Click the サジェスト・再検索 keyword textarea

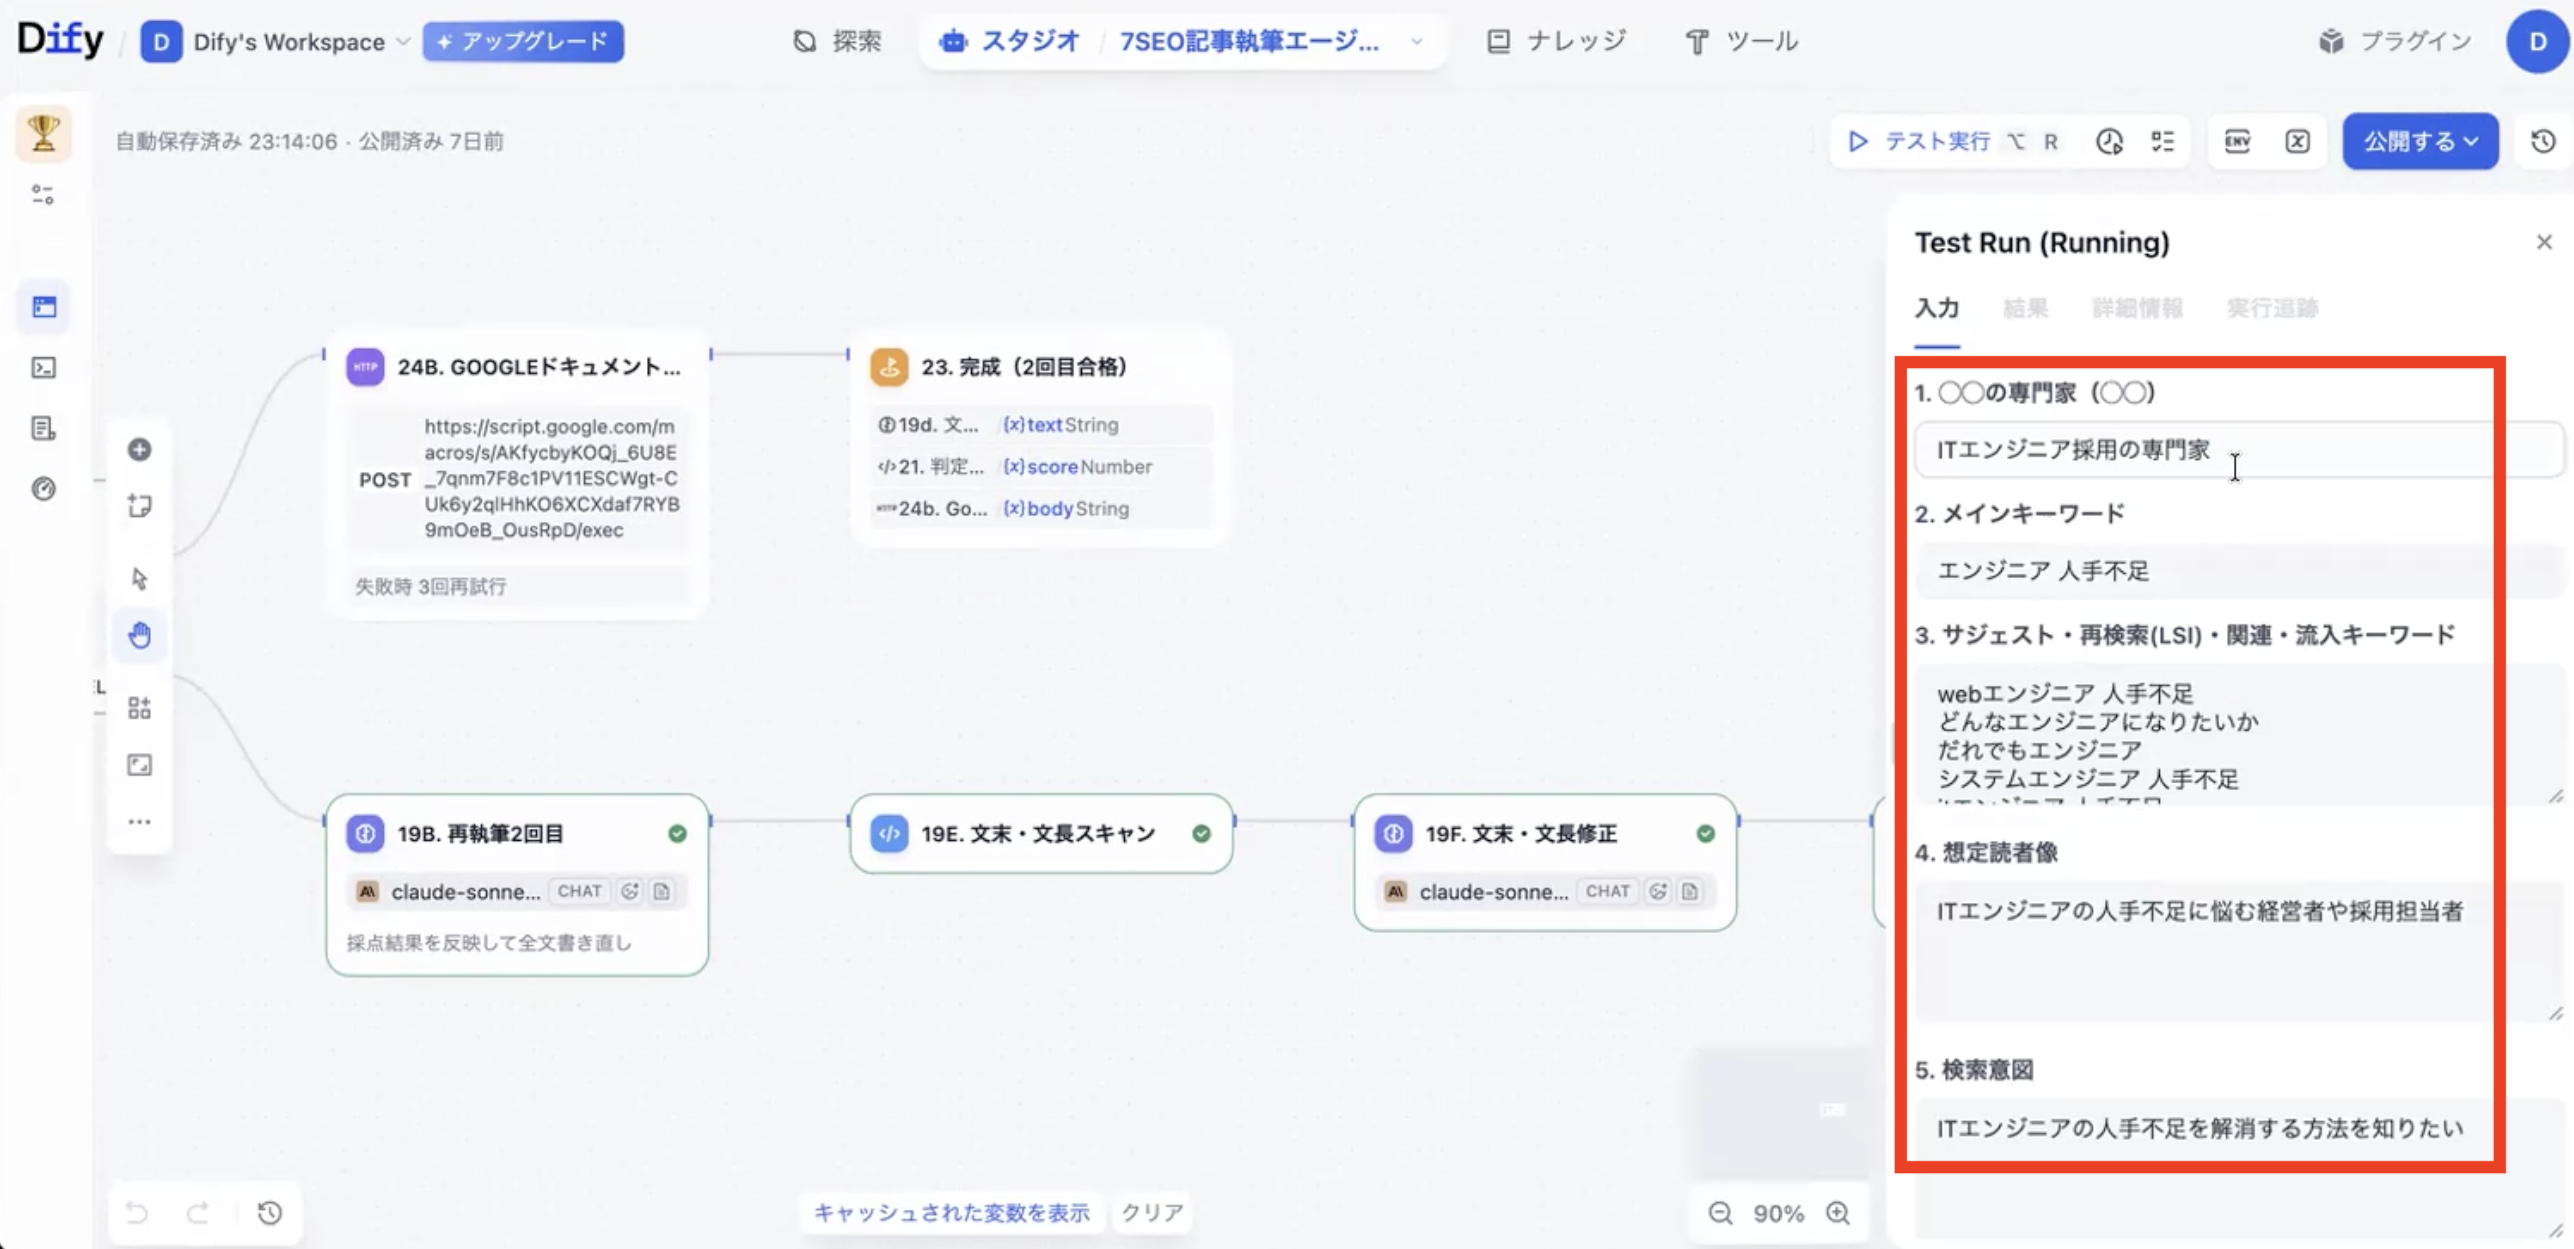pos(2238,734)
